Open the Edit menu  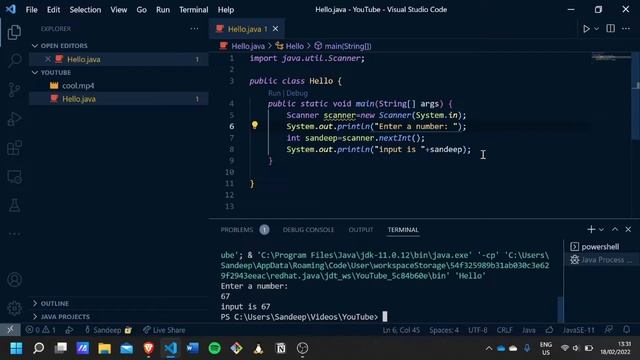pos(53,10)
